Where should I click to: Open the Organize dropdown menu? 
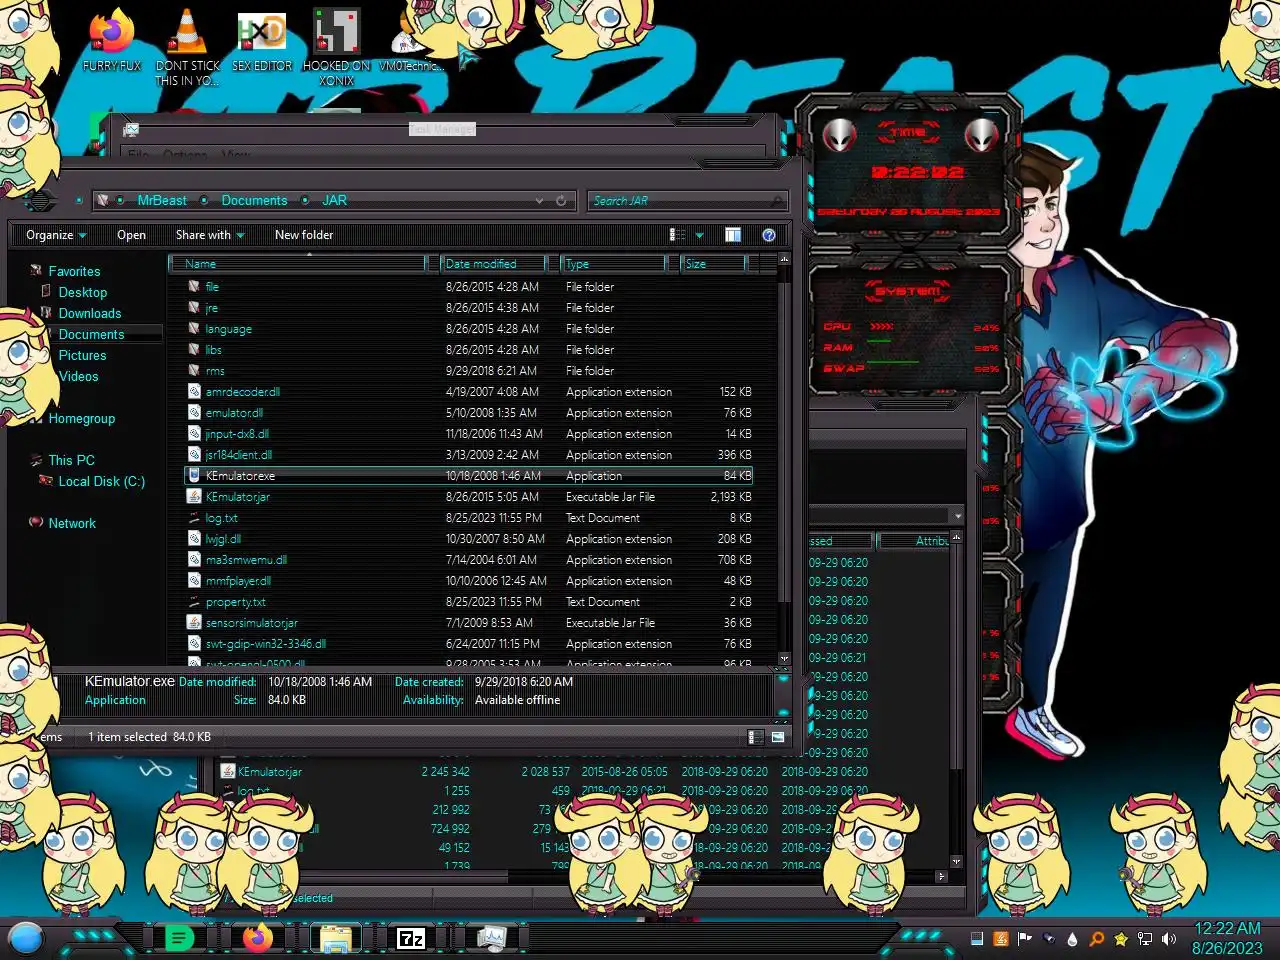coord(56,235)
